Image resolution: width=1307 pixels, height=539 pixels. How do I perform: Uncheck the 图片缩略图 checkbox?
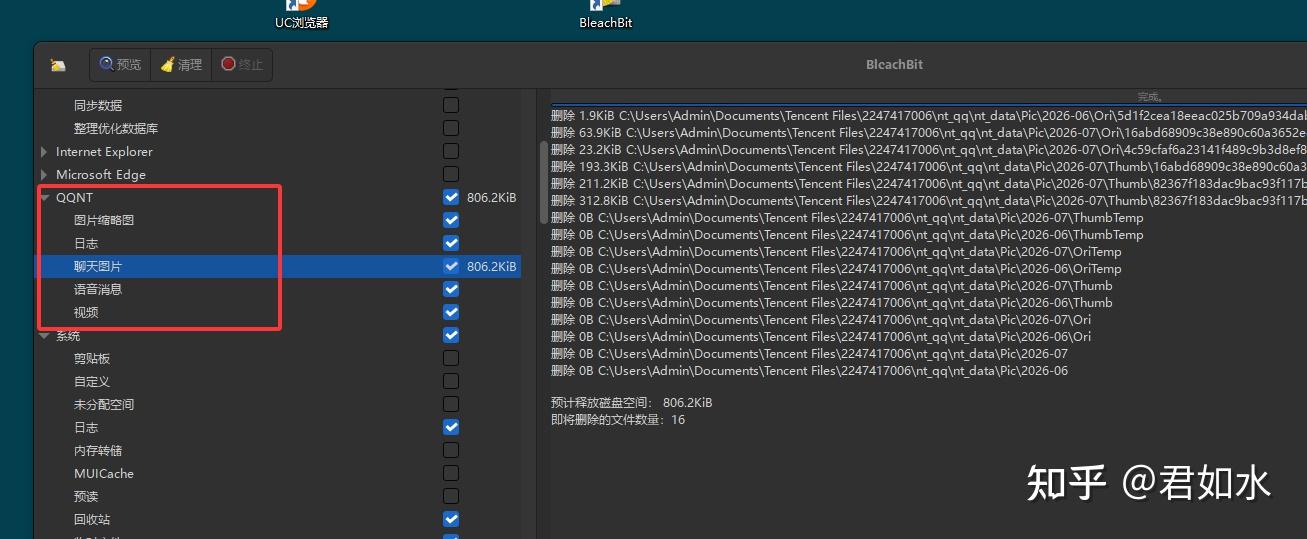coord(451,220)
